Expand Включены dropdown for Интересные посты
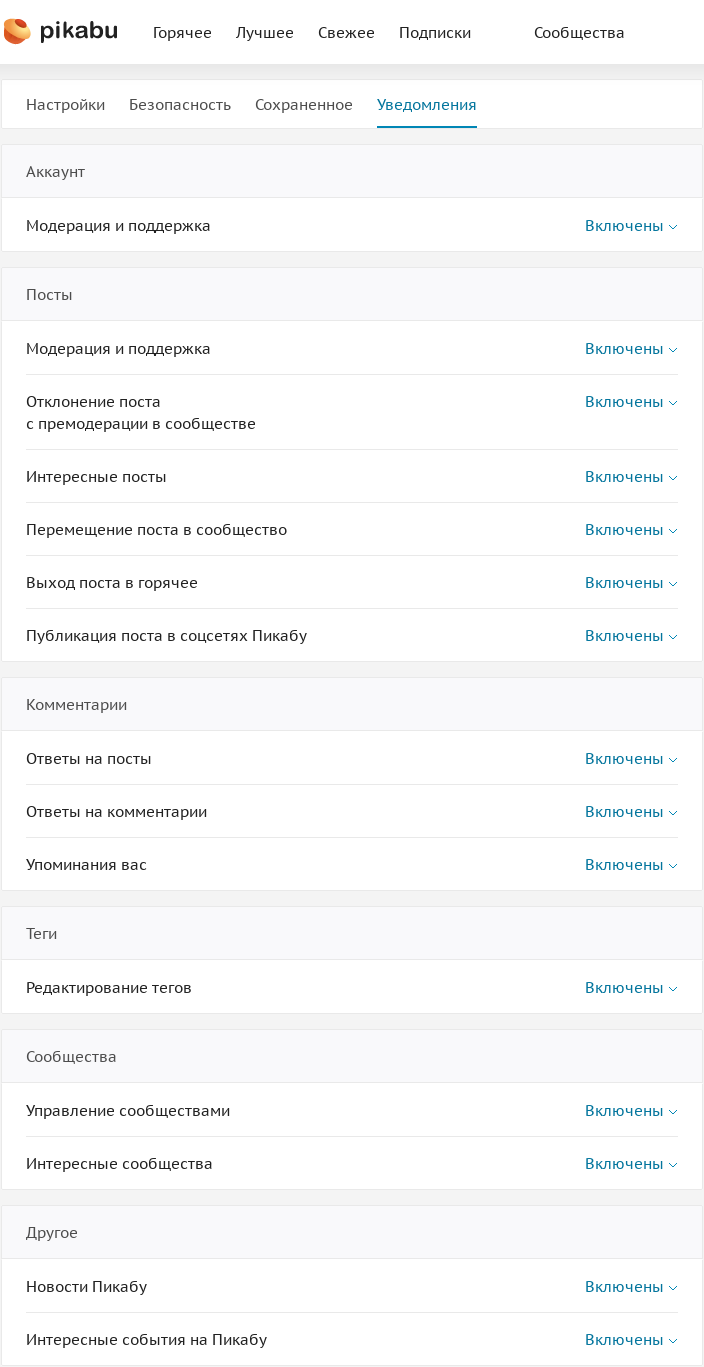Viewport: 704px width, 1367px height. (x=630, y=477)
